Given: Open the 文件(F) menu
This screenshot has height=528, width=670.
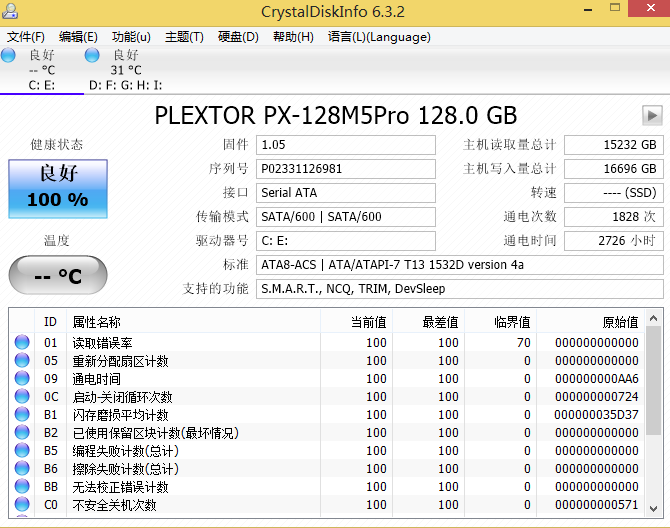Looking at the screenshot, I should pyautogui.click(x=26, y=37).
